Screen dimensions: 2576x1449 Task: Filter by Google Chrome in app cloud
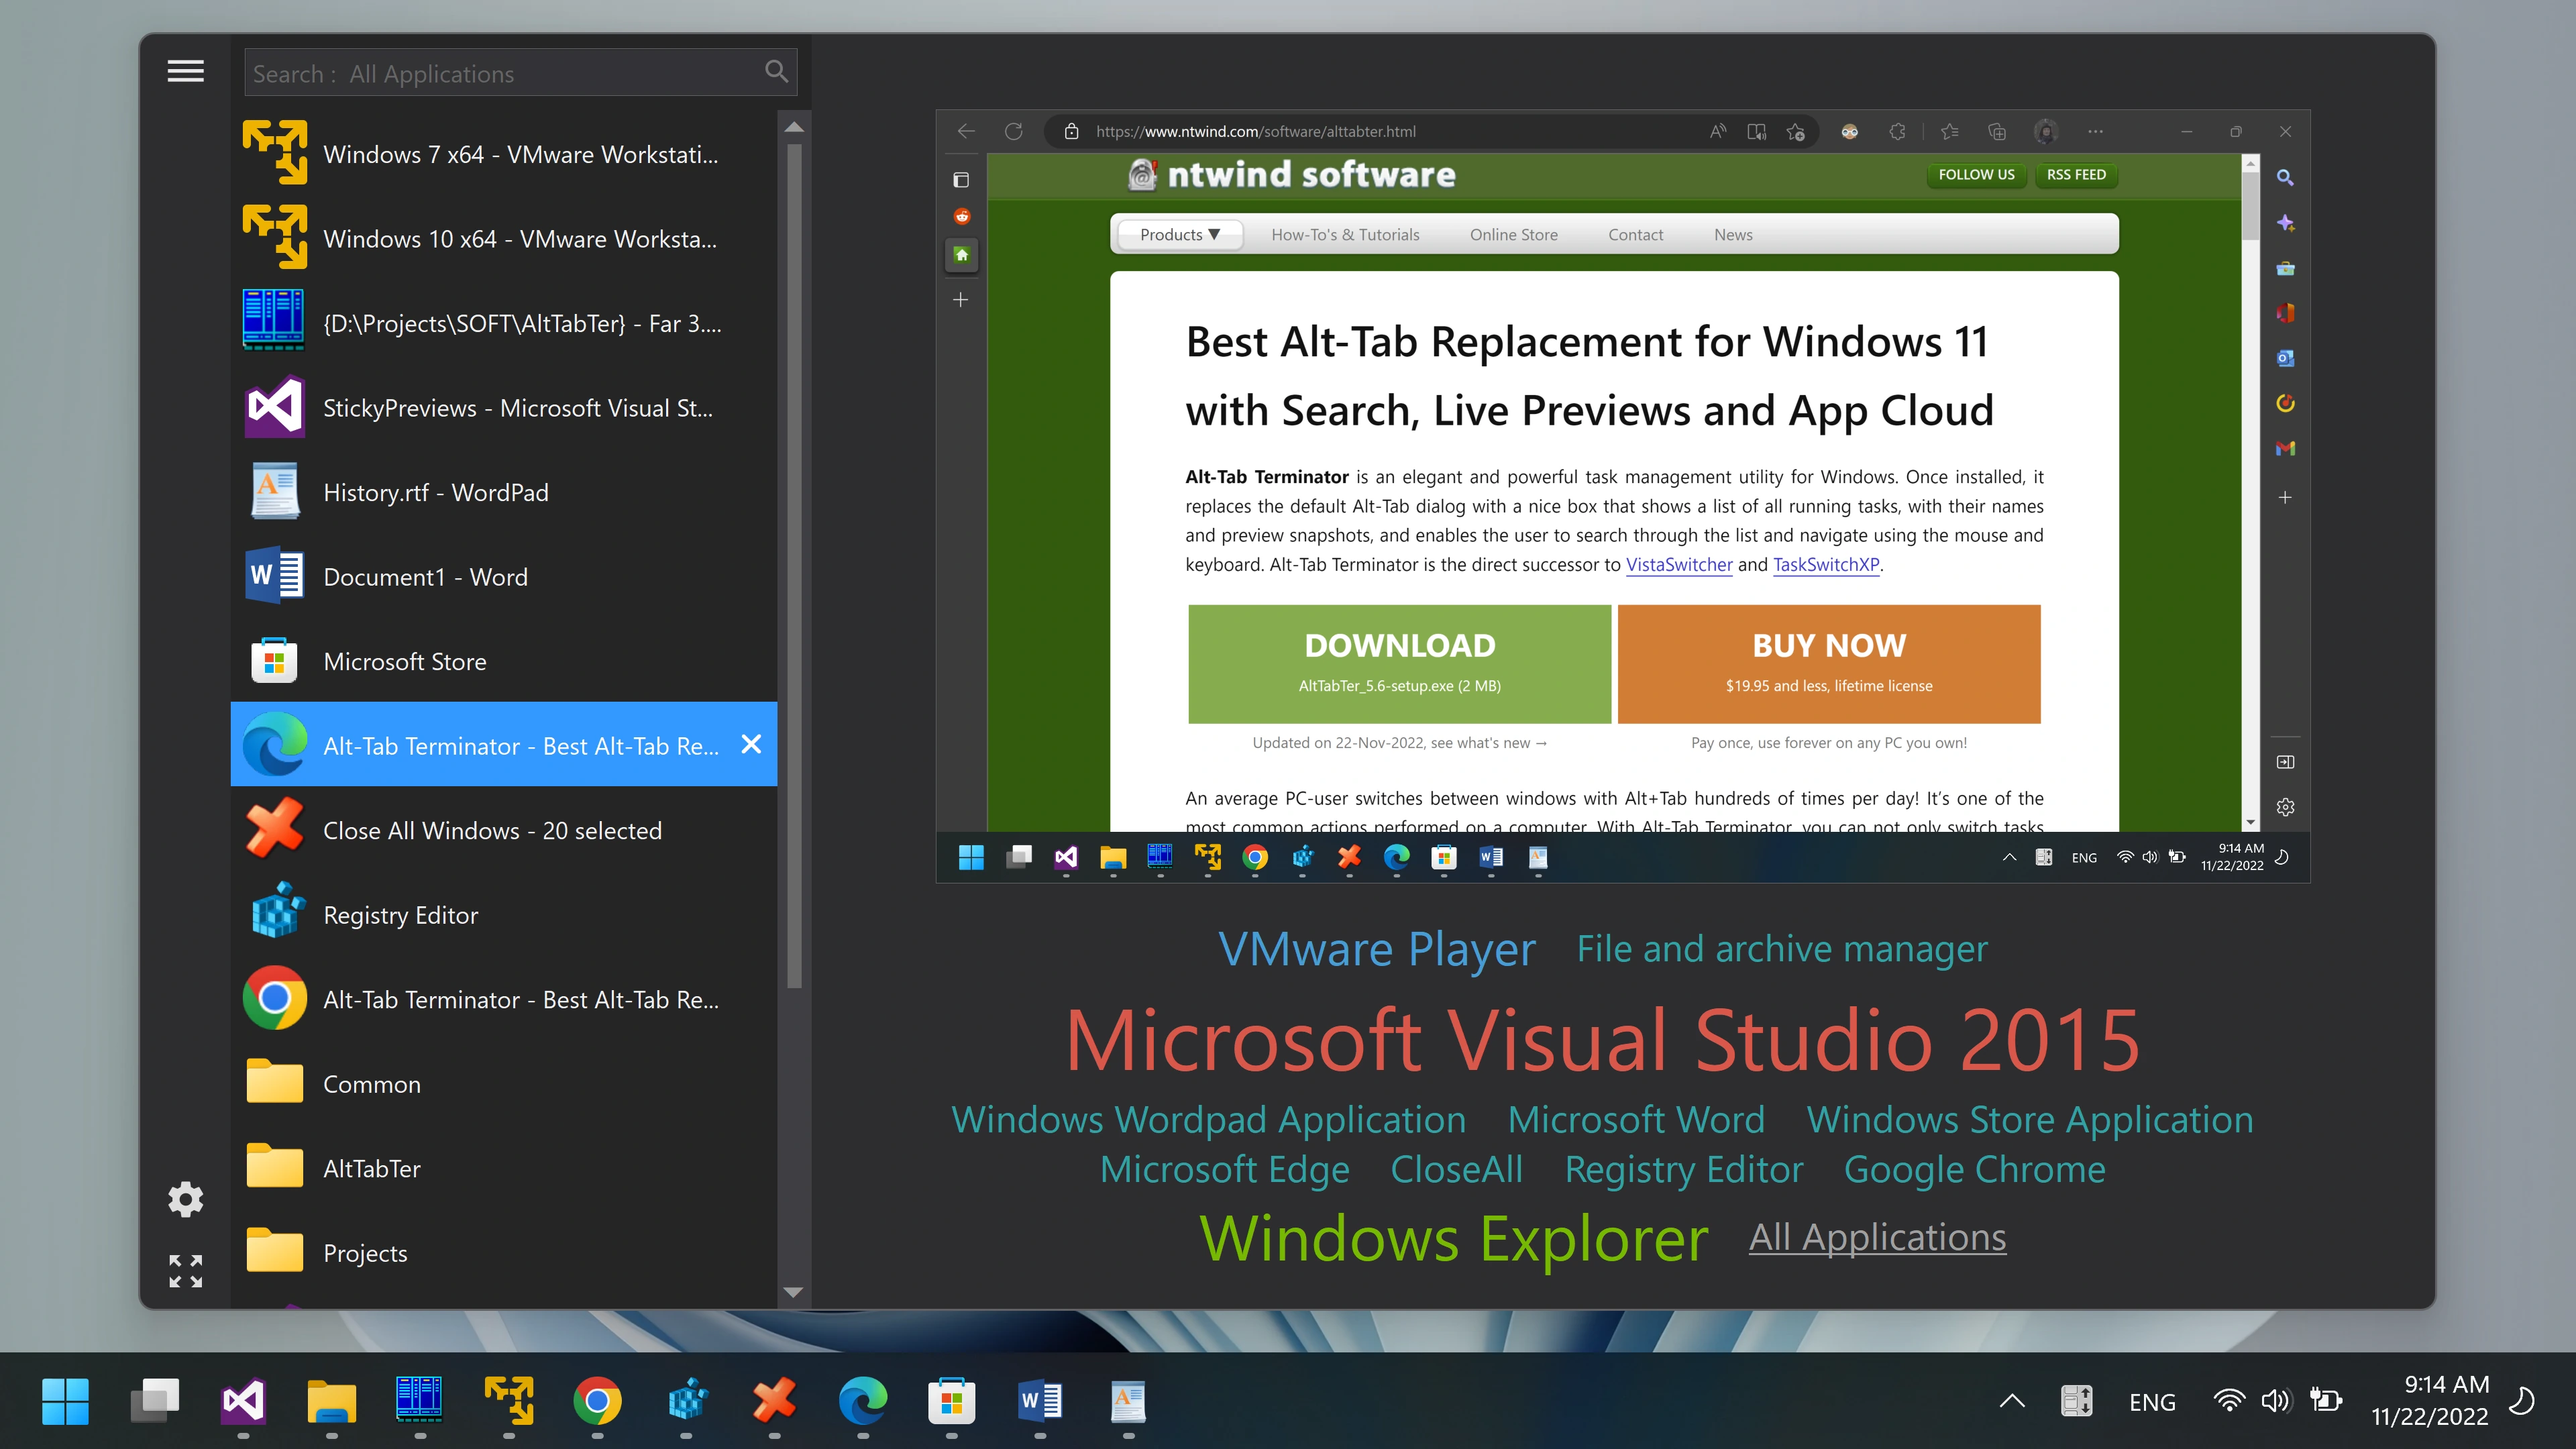click(1975, 1169)
